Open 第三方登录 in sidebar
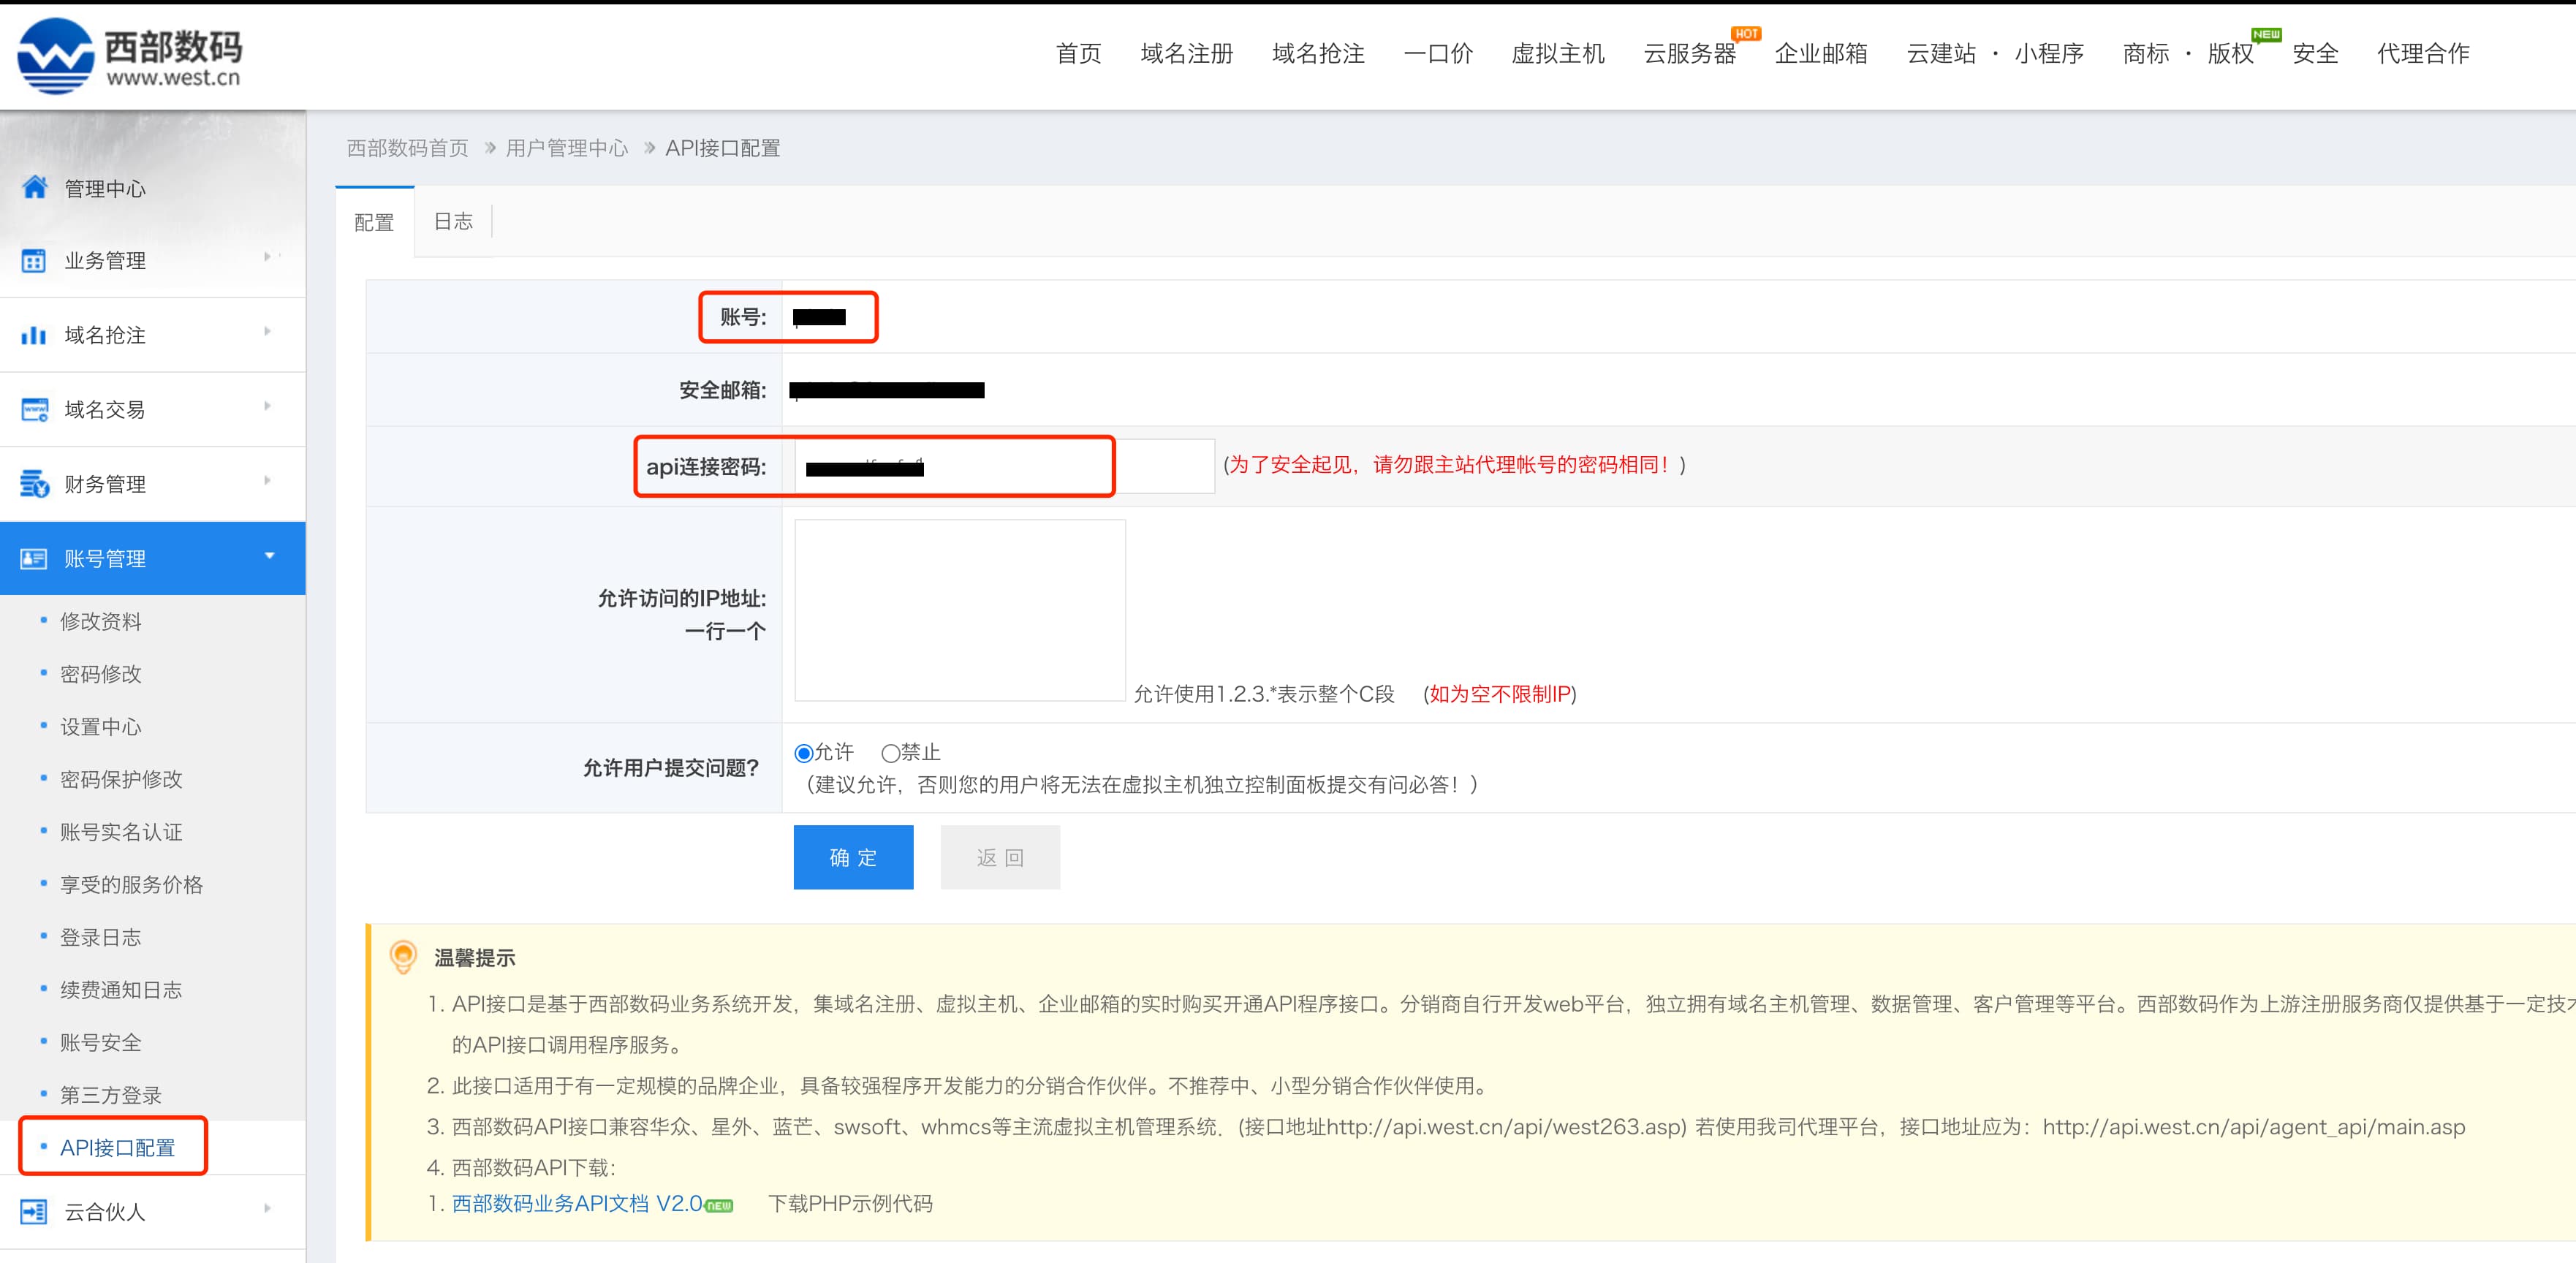This screenshot has height=1263, width=2576. [111, 1095]
